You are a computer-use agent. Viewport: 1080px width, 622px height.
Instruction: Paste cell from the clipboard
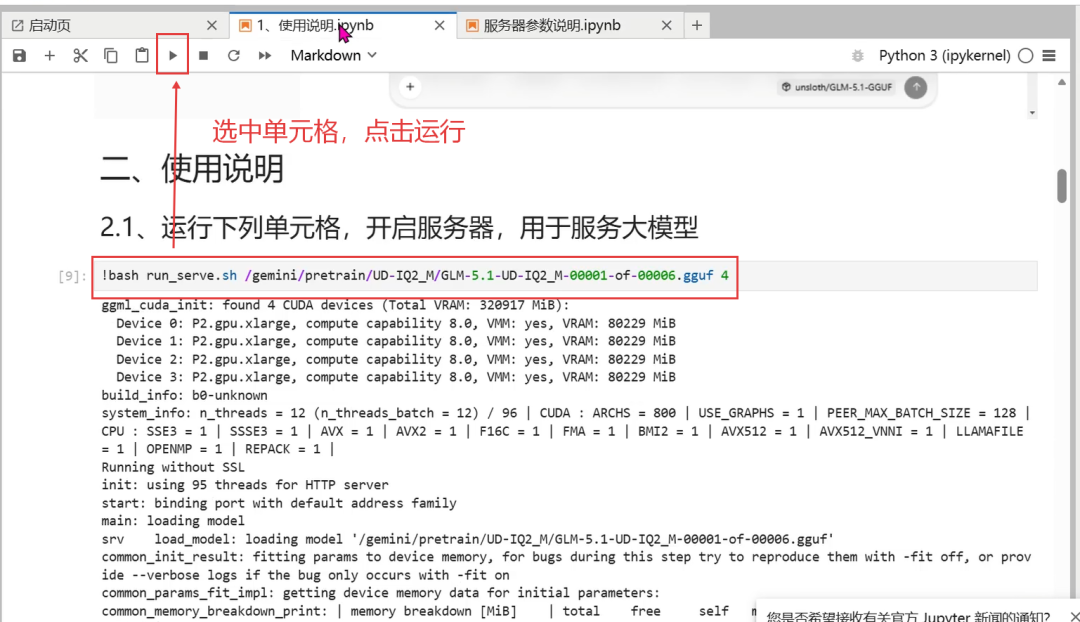coord(142,56)
